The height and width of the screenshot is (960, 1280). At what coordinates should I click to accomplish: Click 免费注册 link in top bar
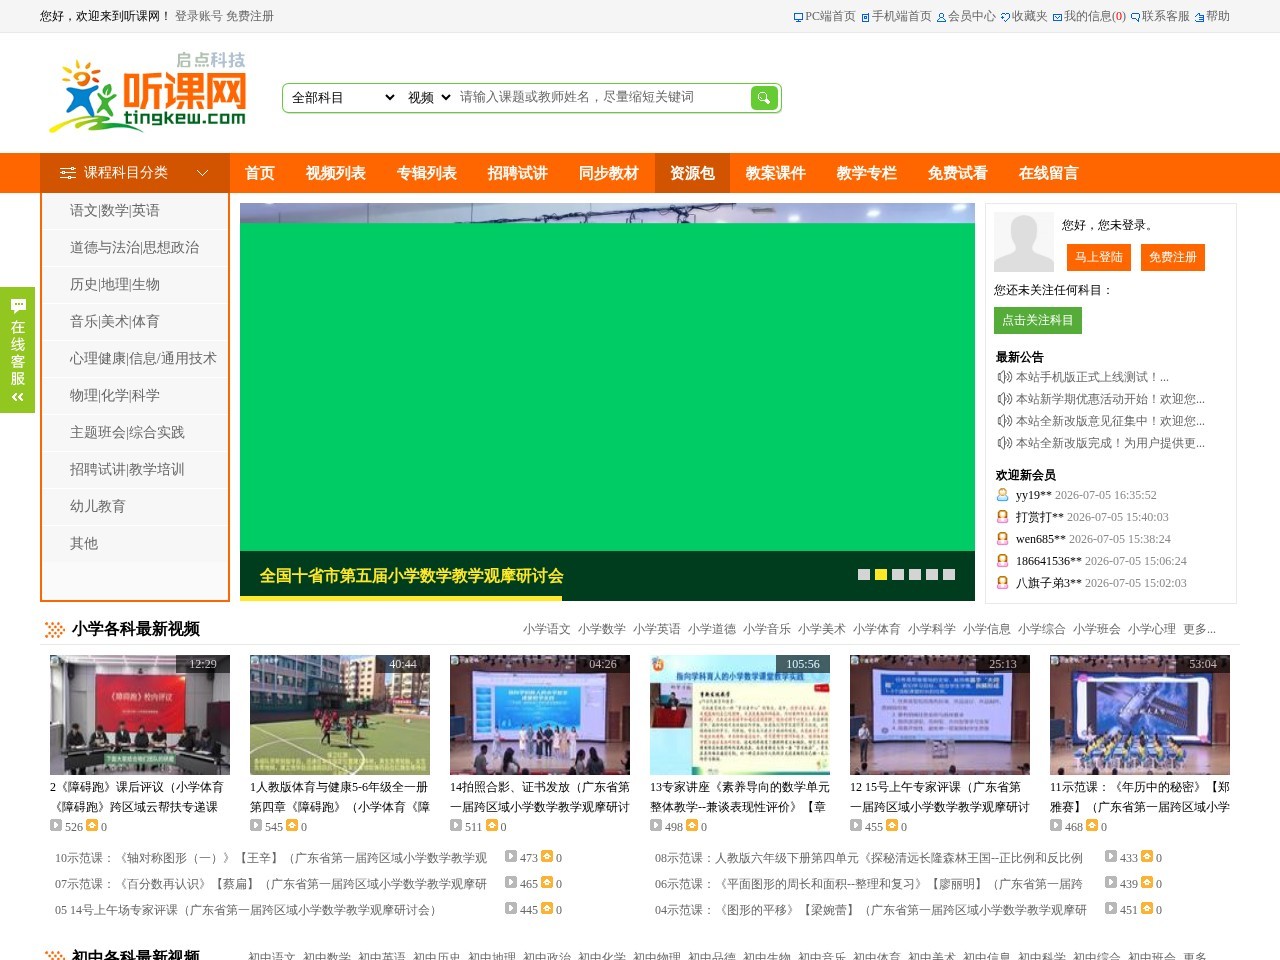[250, 16]
